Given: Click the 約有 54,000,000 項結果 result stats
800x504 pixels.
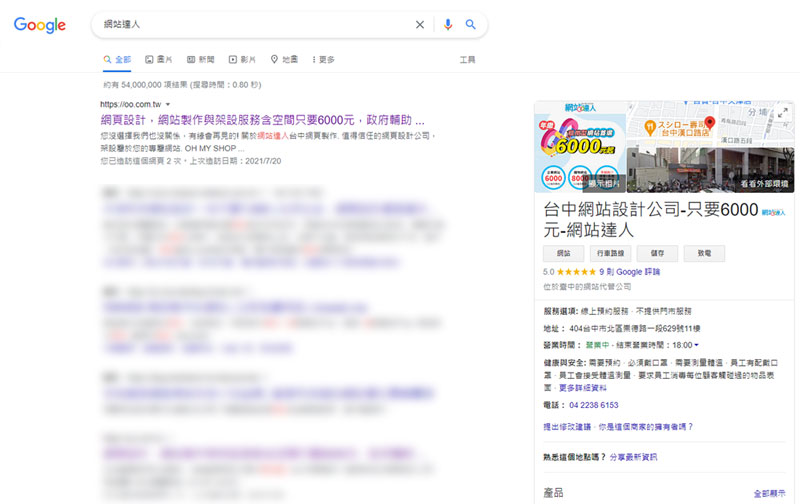Looking at the screenshot, I should point(182,85).
